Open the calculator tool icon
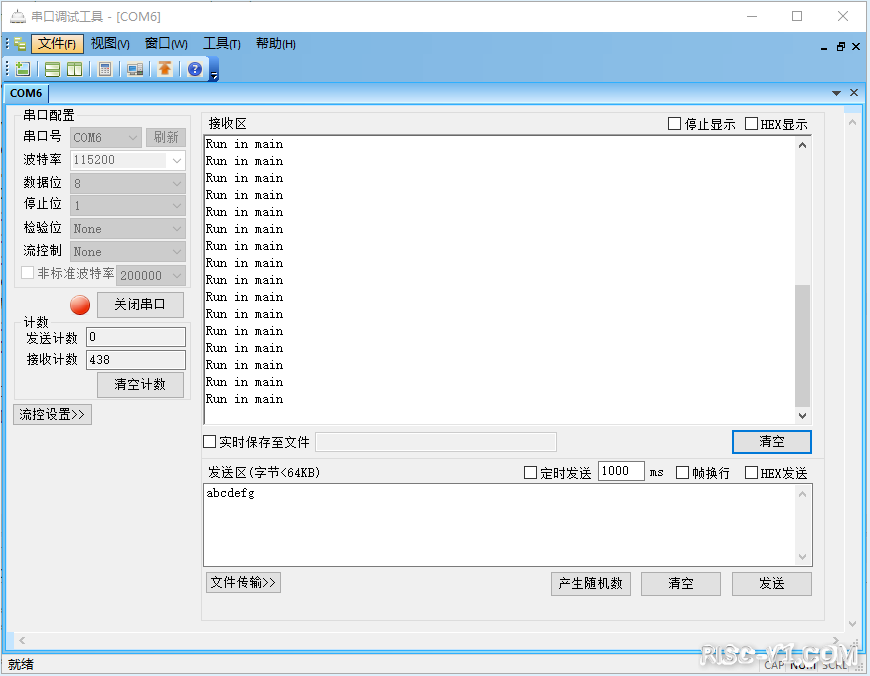The width and height of the screenshot is (870, 676). (x=104, y=69)
